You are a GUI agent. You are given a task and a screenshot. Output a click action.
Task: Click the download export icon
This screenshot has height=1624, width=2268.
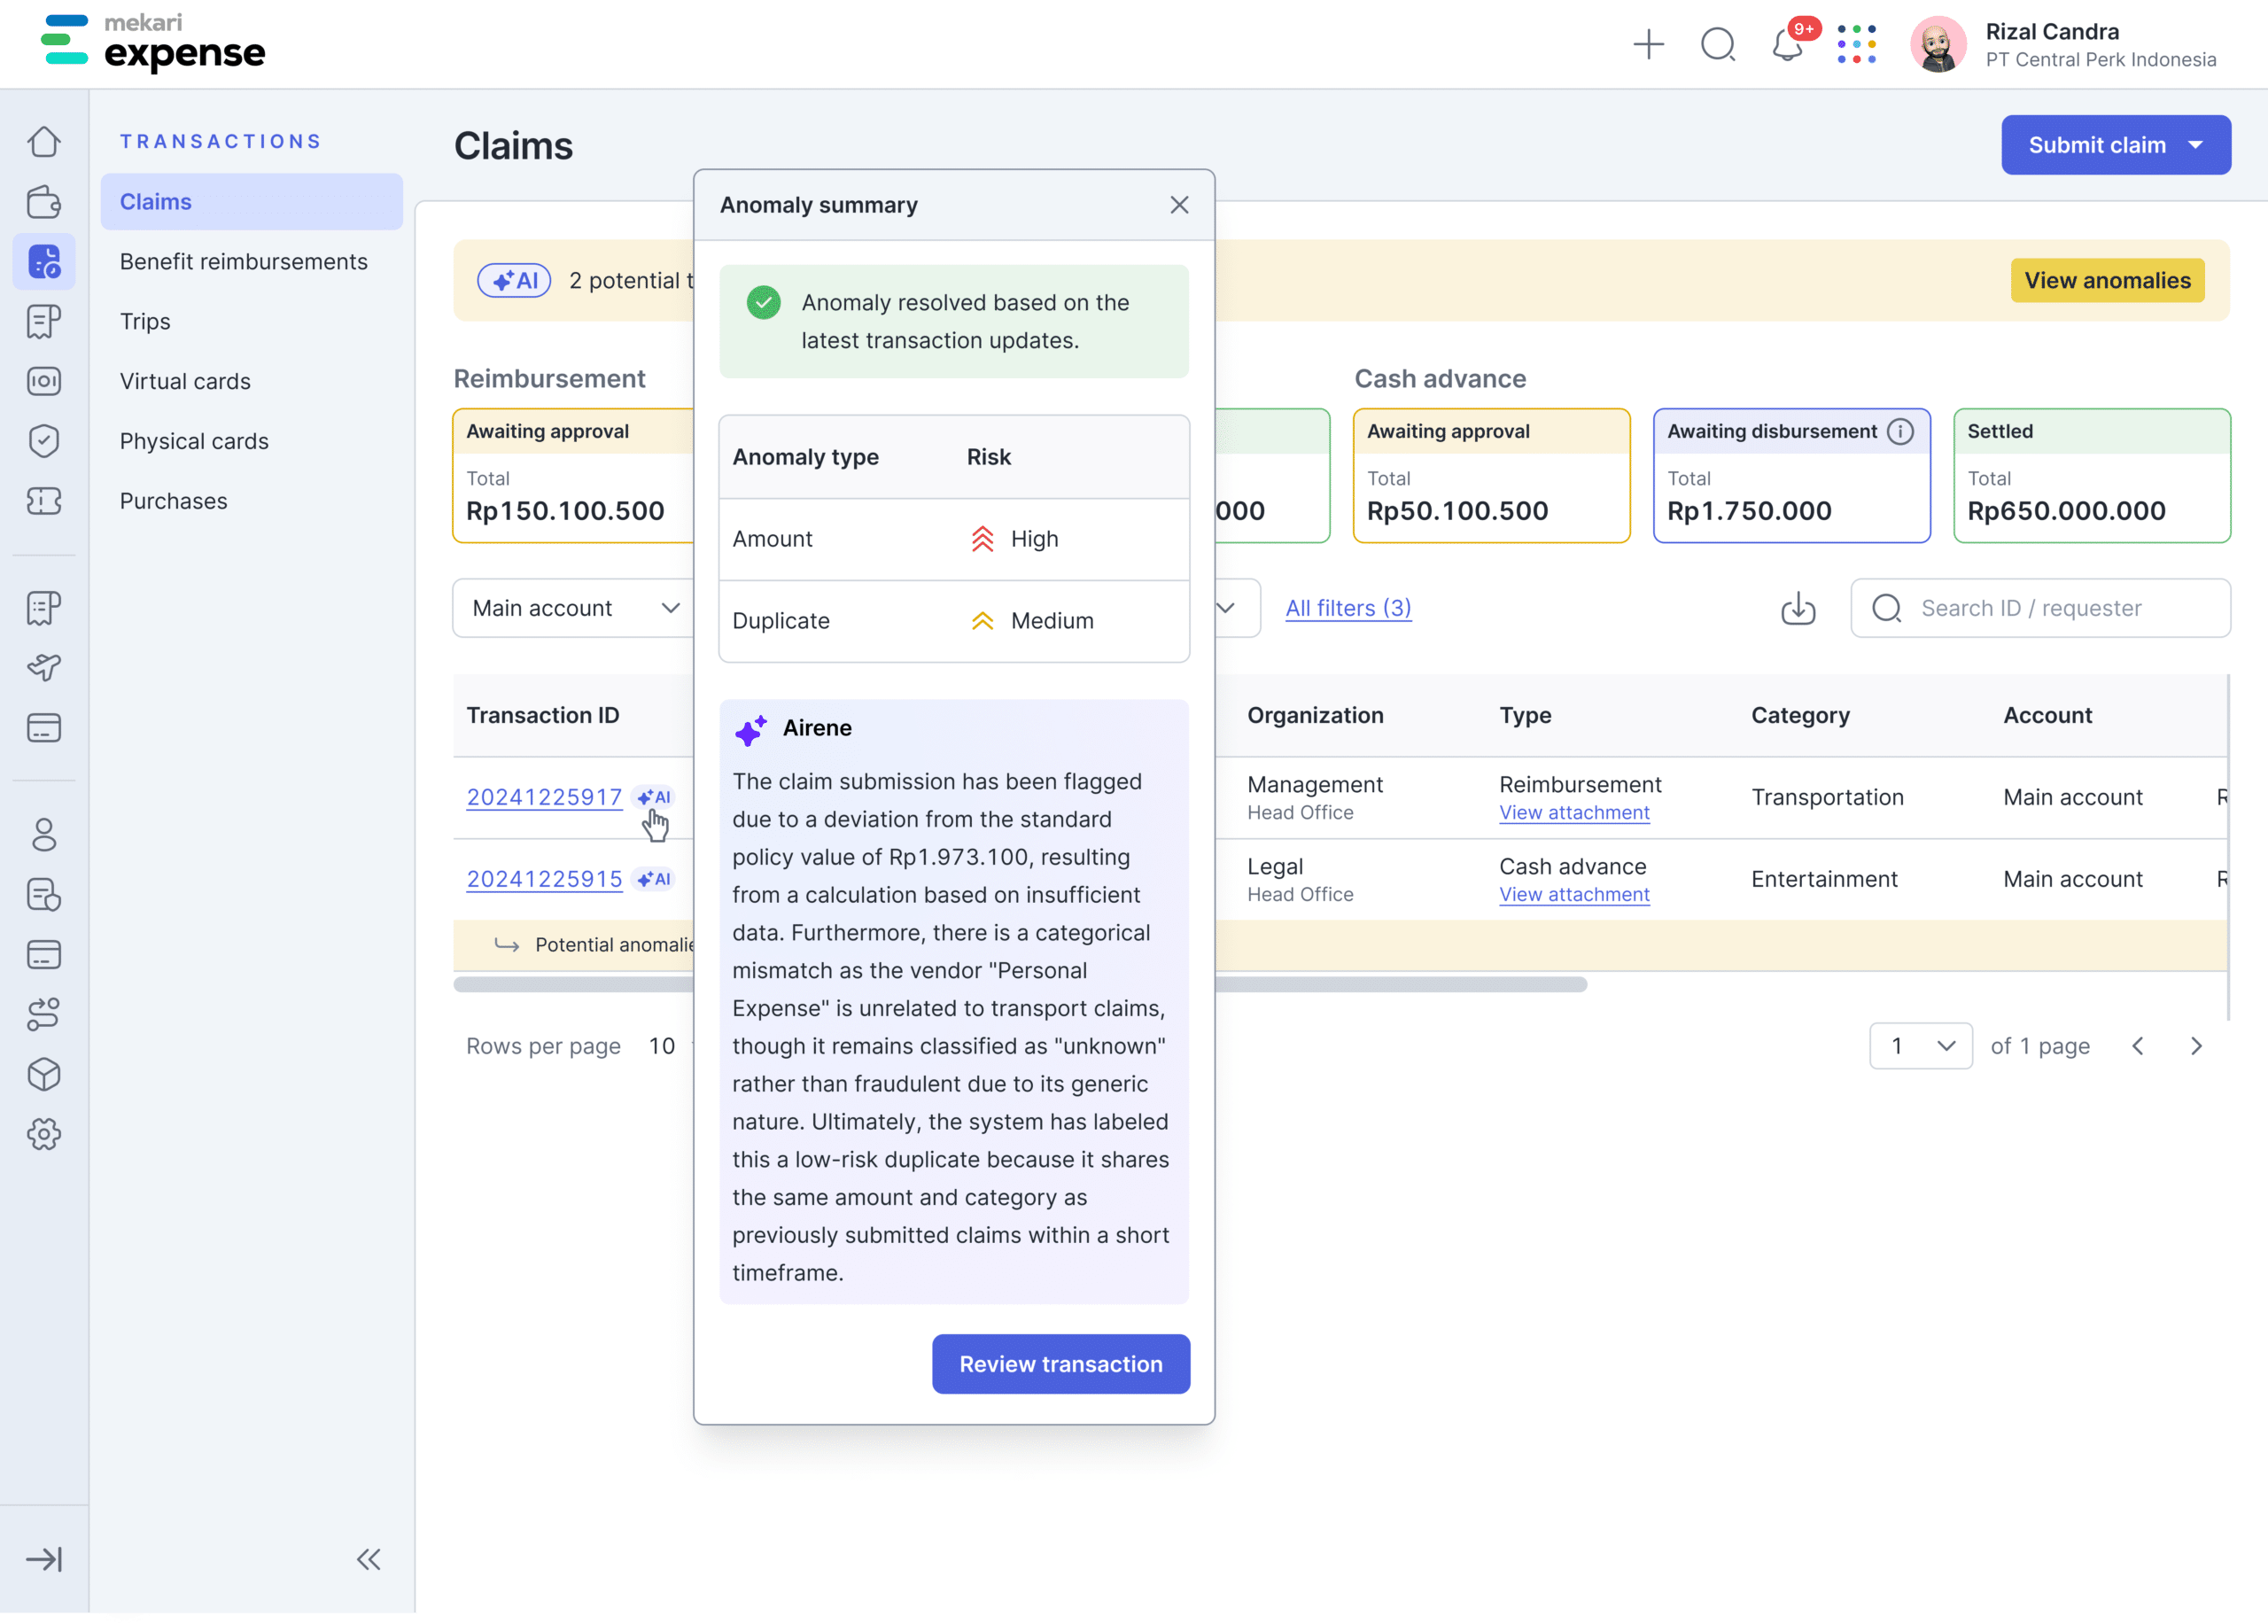coord(1798,608)
